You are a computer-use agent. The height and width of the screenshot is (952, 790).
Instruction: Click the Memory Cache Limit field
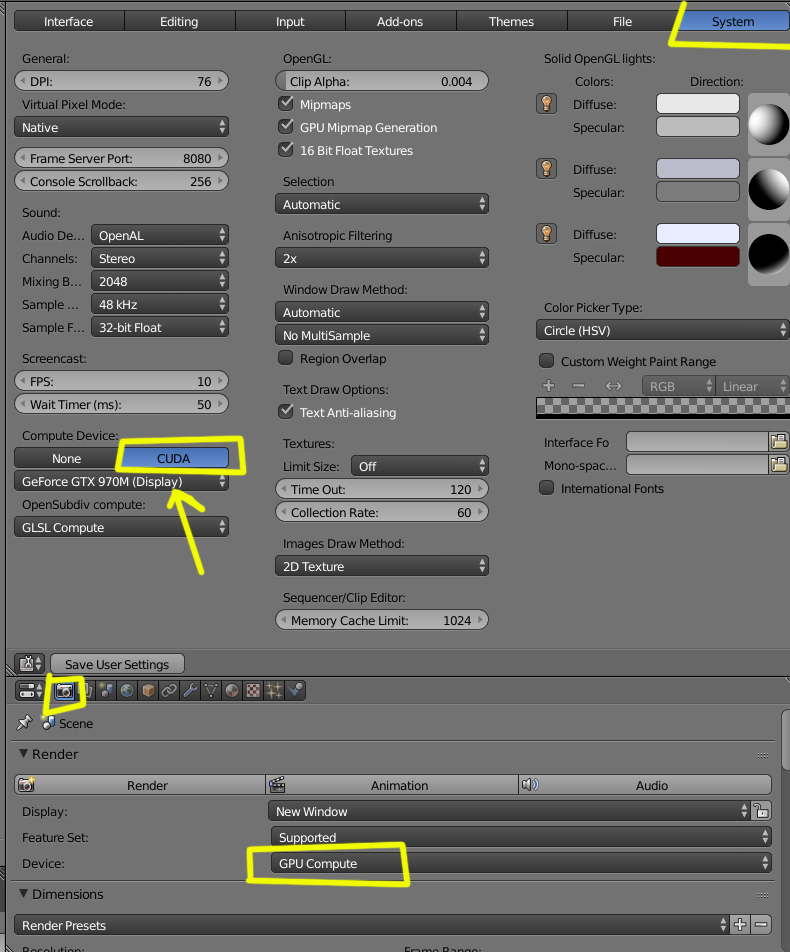coord(382,620)
